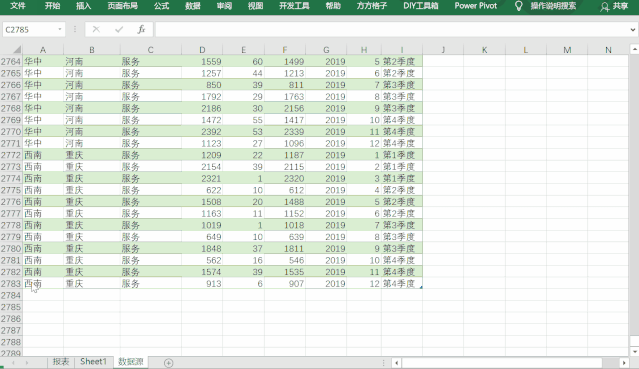Click 华中 cell in row 2768
The image size is (639, 369).
click(43, 108)
